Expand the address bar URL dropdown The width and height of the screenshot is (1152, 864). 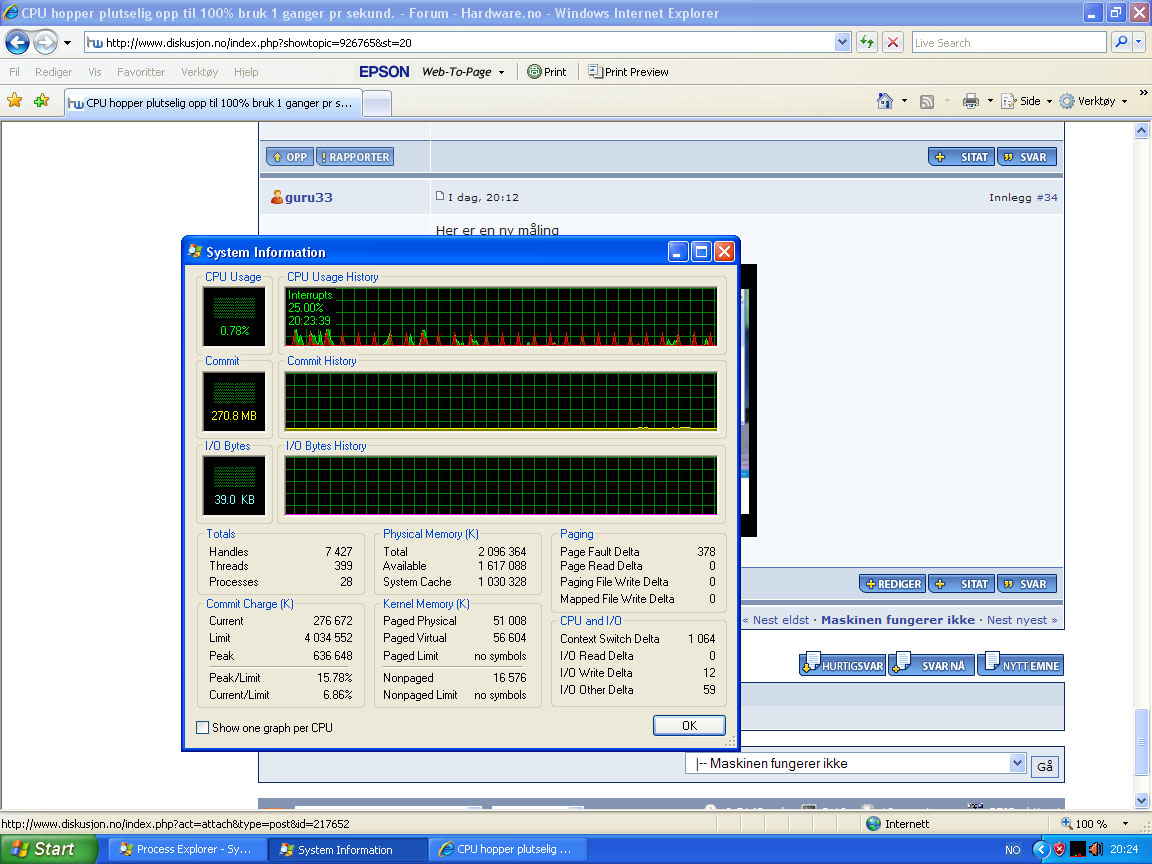(x=842, y=43)
